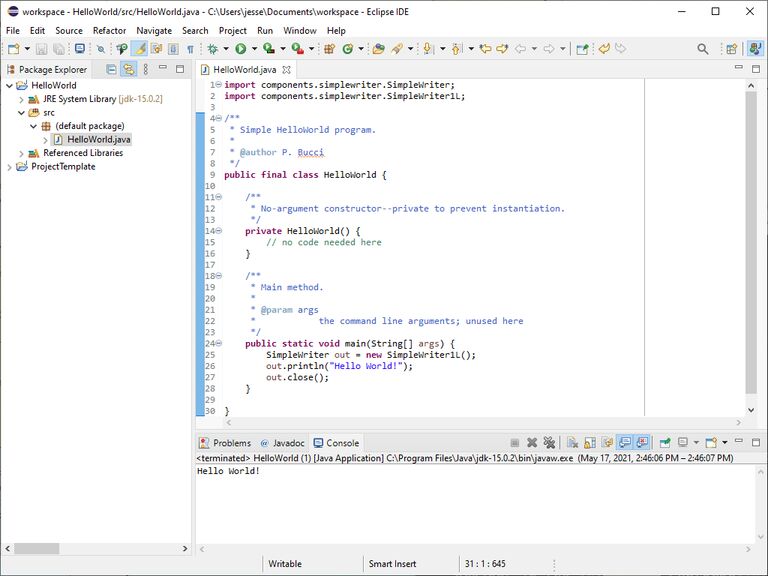Expand the ProjectTemplate project
The height and width of the screenshot is (576, 768).
click(x=10, y=167)
